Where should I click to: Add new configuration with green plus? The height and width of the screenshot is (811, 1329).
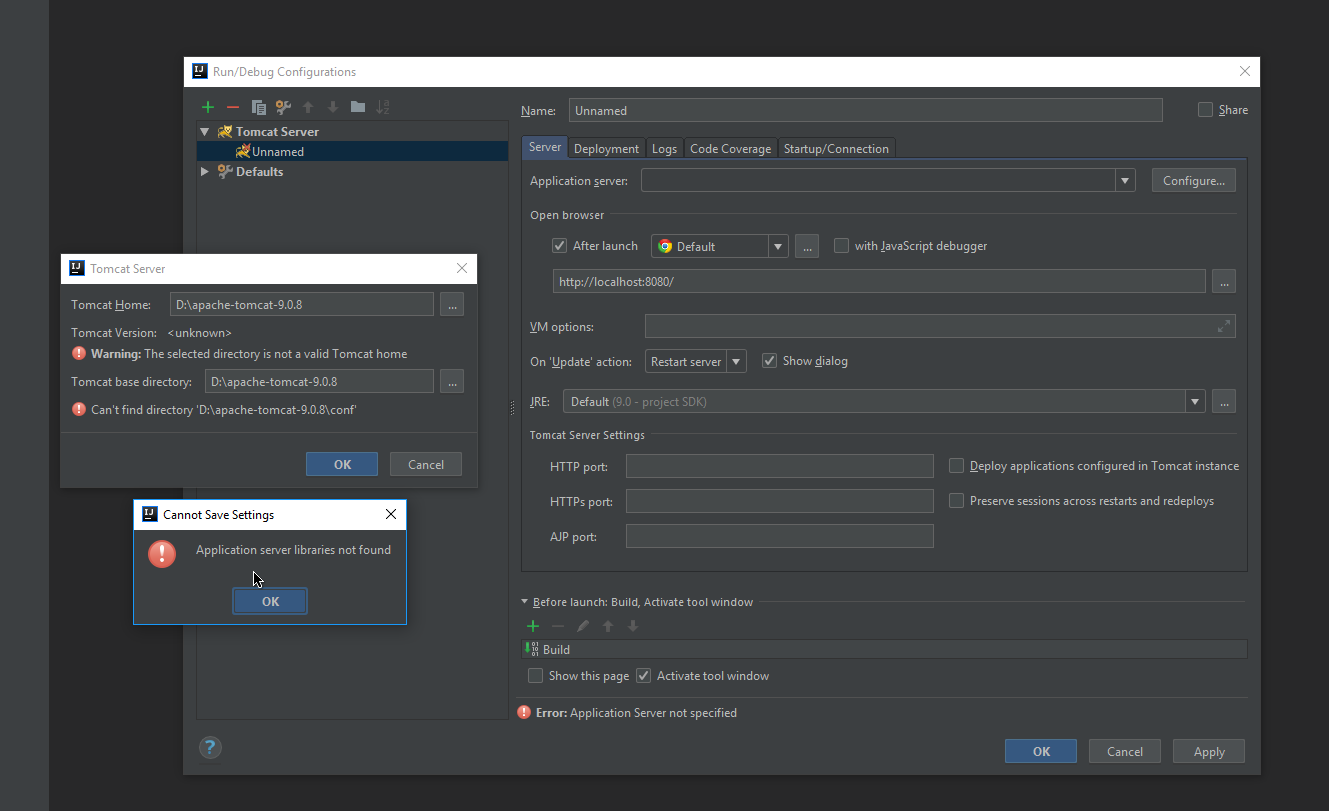[208, 107]
